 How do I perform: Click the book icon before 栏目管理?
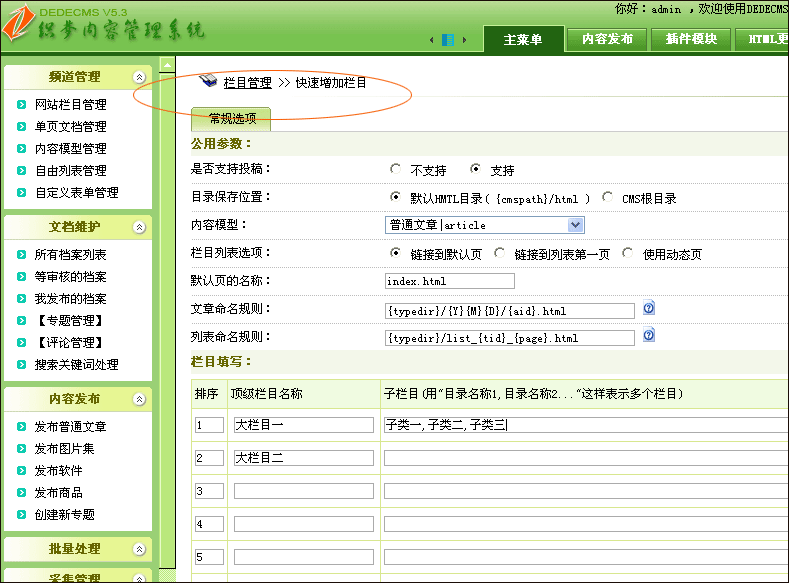(208, 81)
